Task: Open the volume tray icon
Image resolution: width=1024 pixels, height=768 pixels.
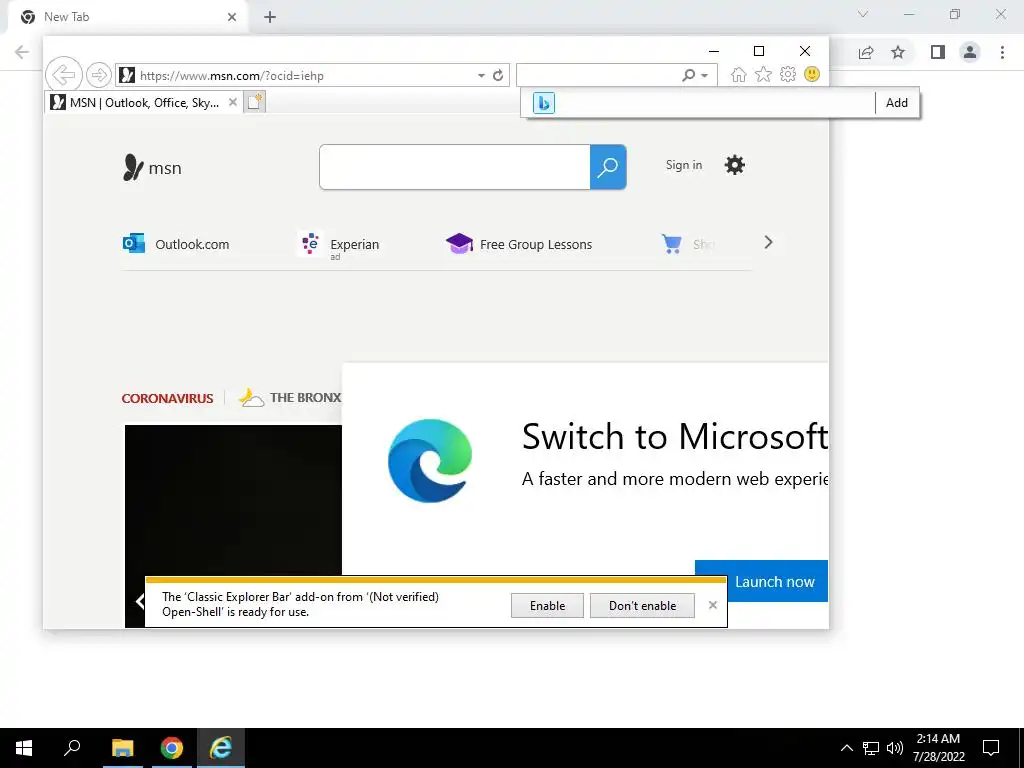Action: click(x=895, y=748)
